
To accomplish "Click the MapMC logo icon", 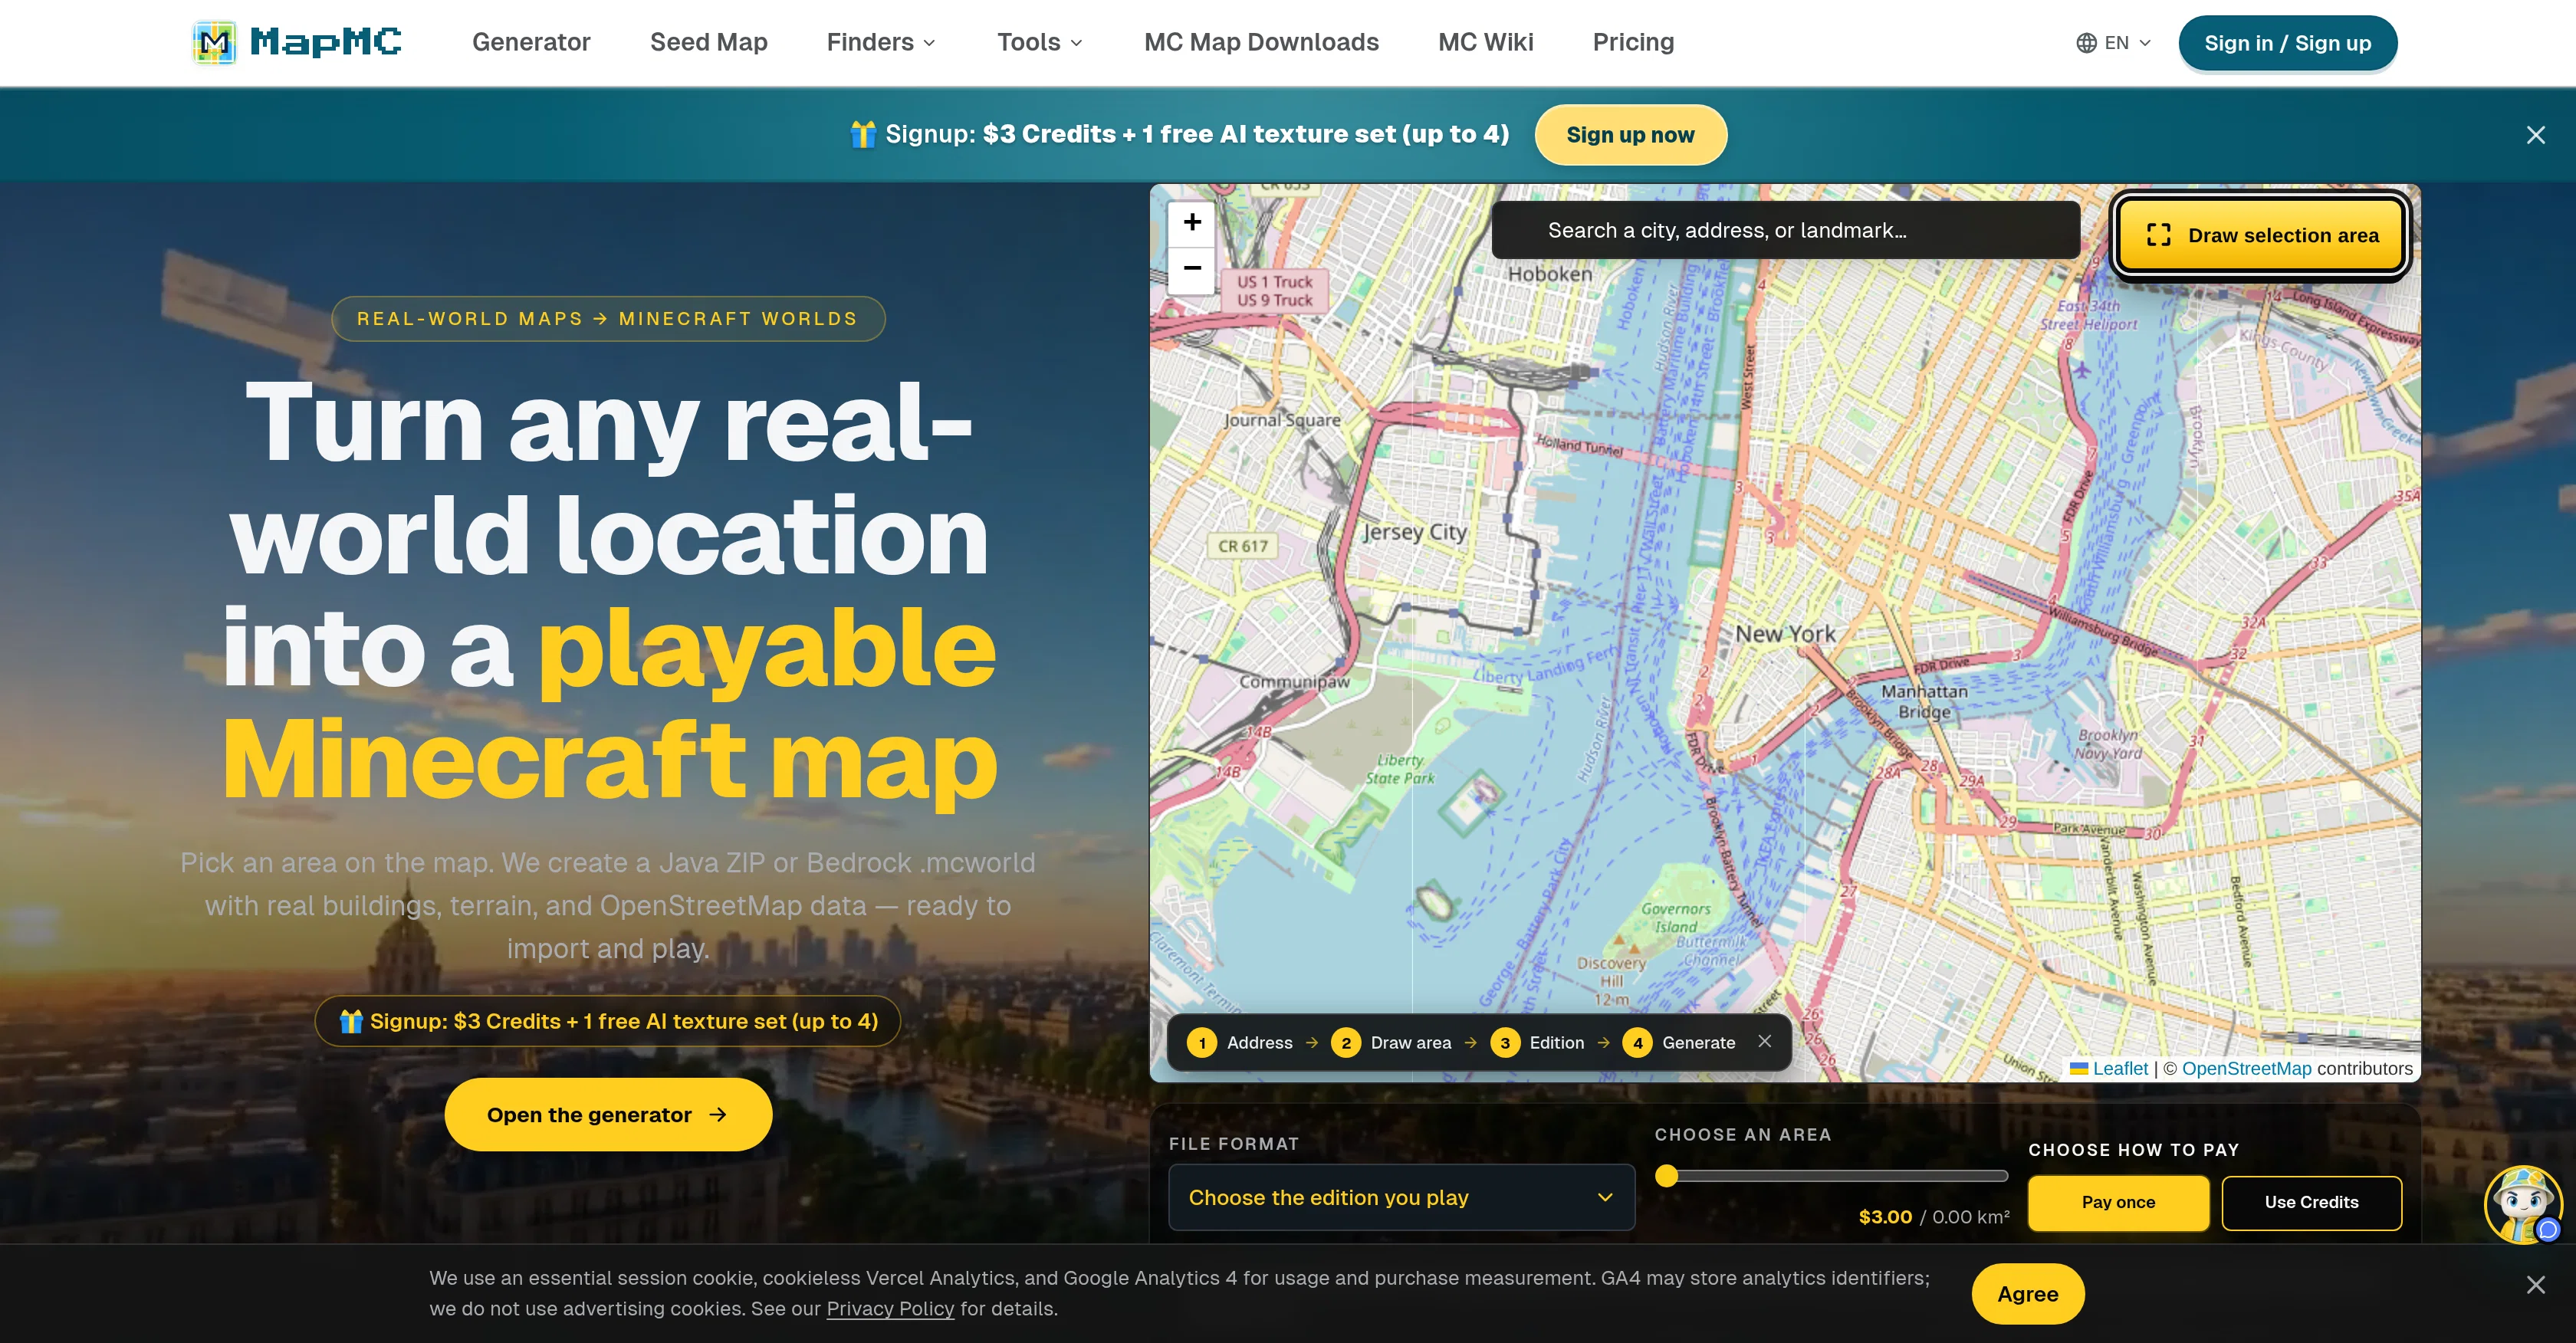I will coord(214,42).
